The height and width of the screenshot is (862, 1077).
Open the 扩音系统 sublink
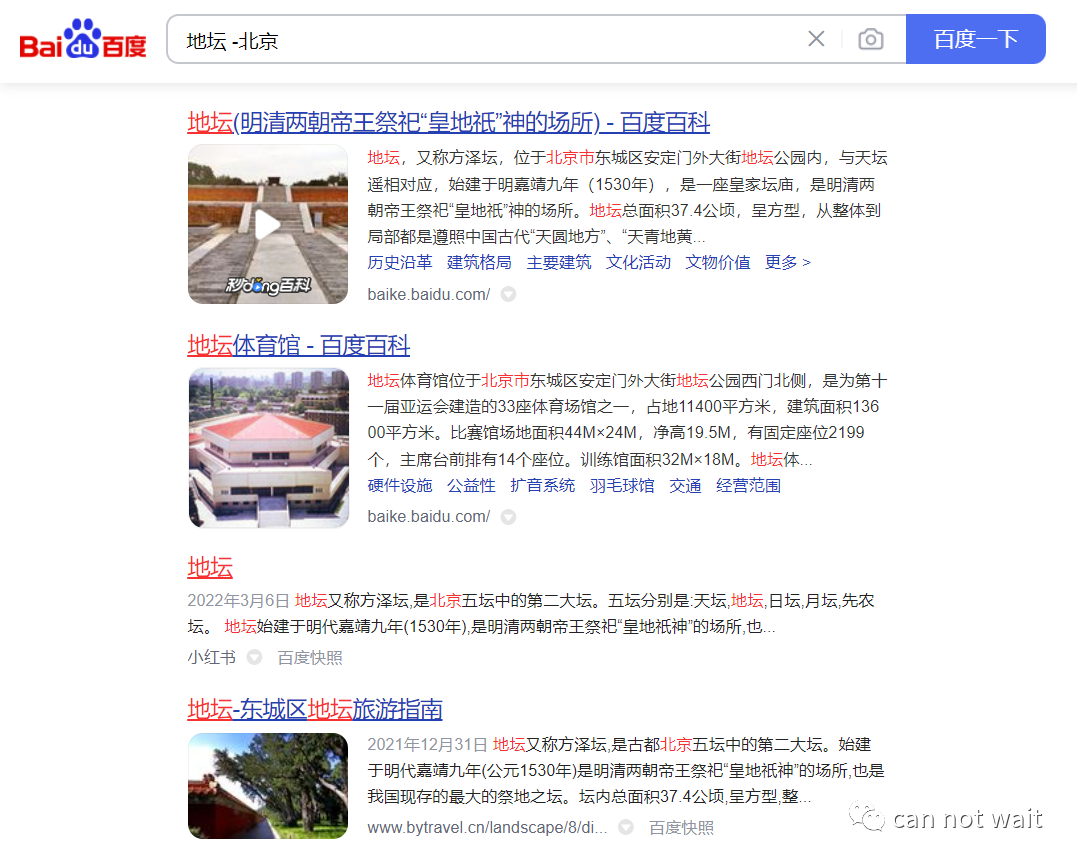click(x=543, y=486)
